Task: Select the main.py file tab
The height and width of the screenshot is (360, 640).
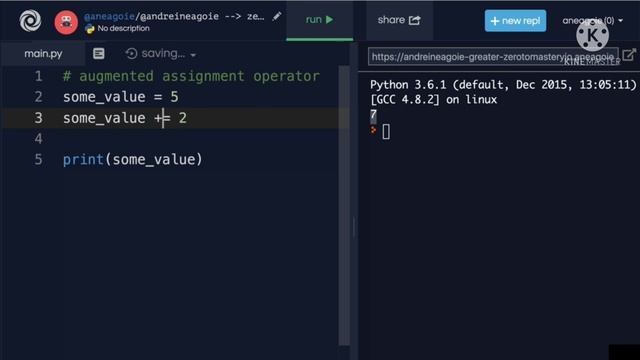Action: coord(43,53)
